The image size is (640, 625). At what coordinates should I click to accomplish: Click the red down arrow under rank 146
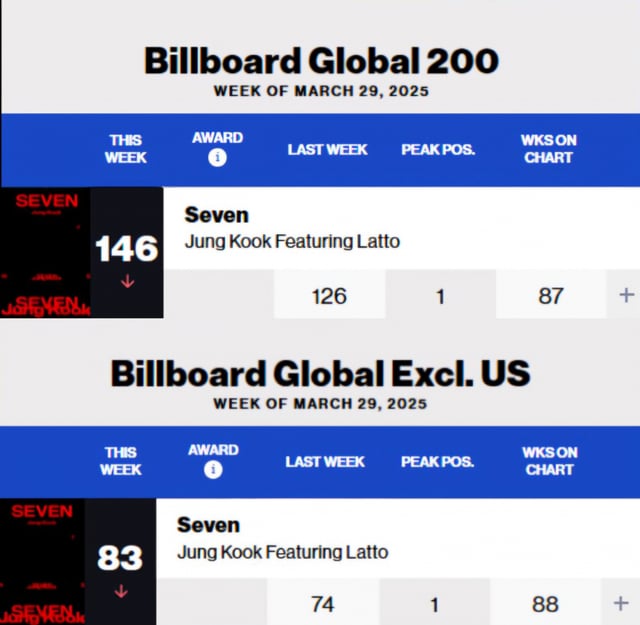(x=127, y=281)
